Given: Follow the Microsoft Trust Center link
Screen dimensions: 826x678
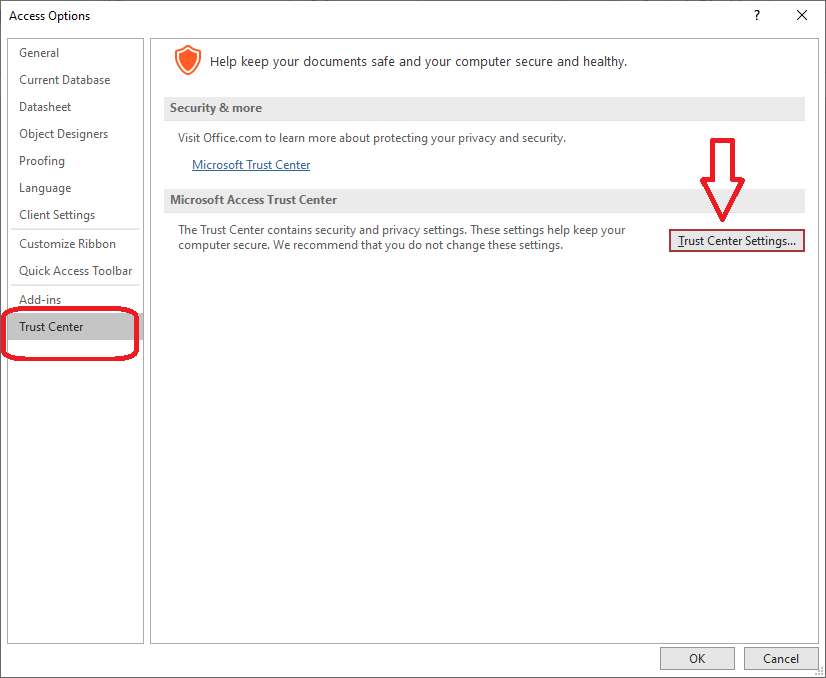Looking at the screenshot, I should (x=251, y=165).
